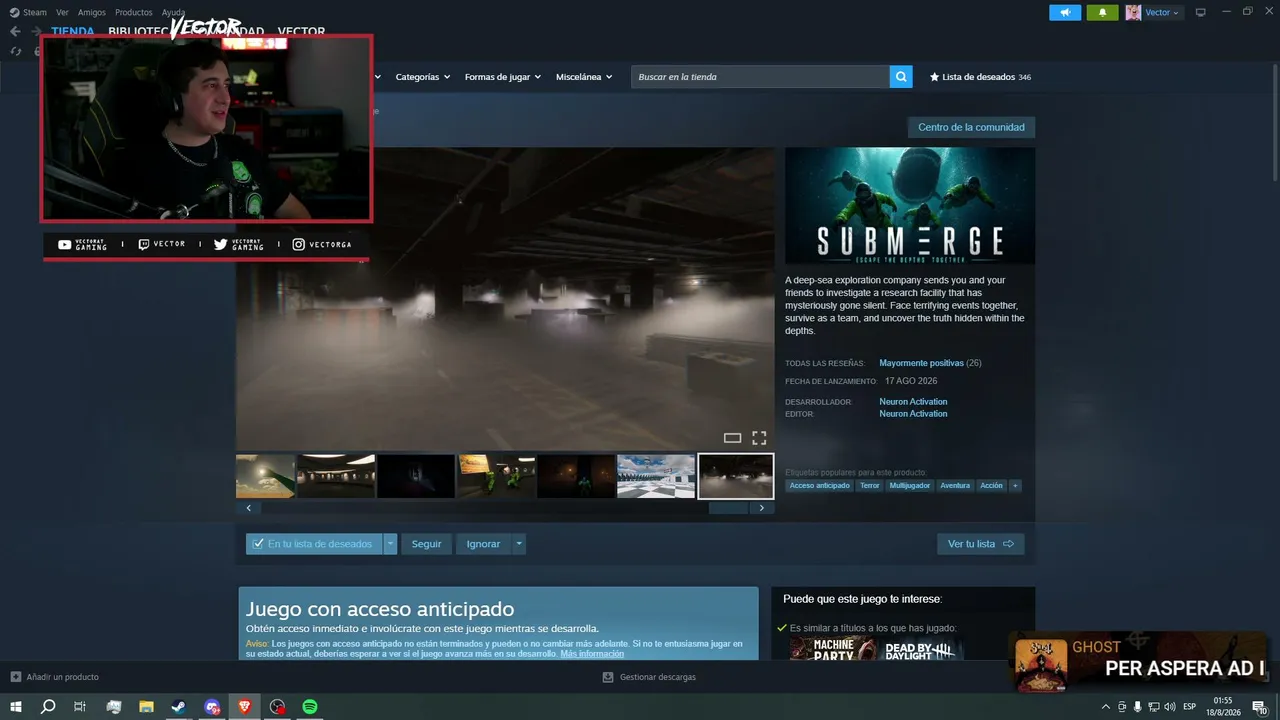This screenshot has height=720, width=1280.
Task: Click the plus icon for Añadir un producto
Action: point(15,677)
